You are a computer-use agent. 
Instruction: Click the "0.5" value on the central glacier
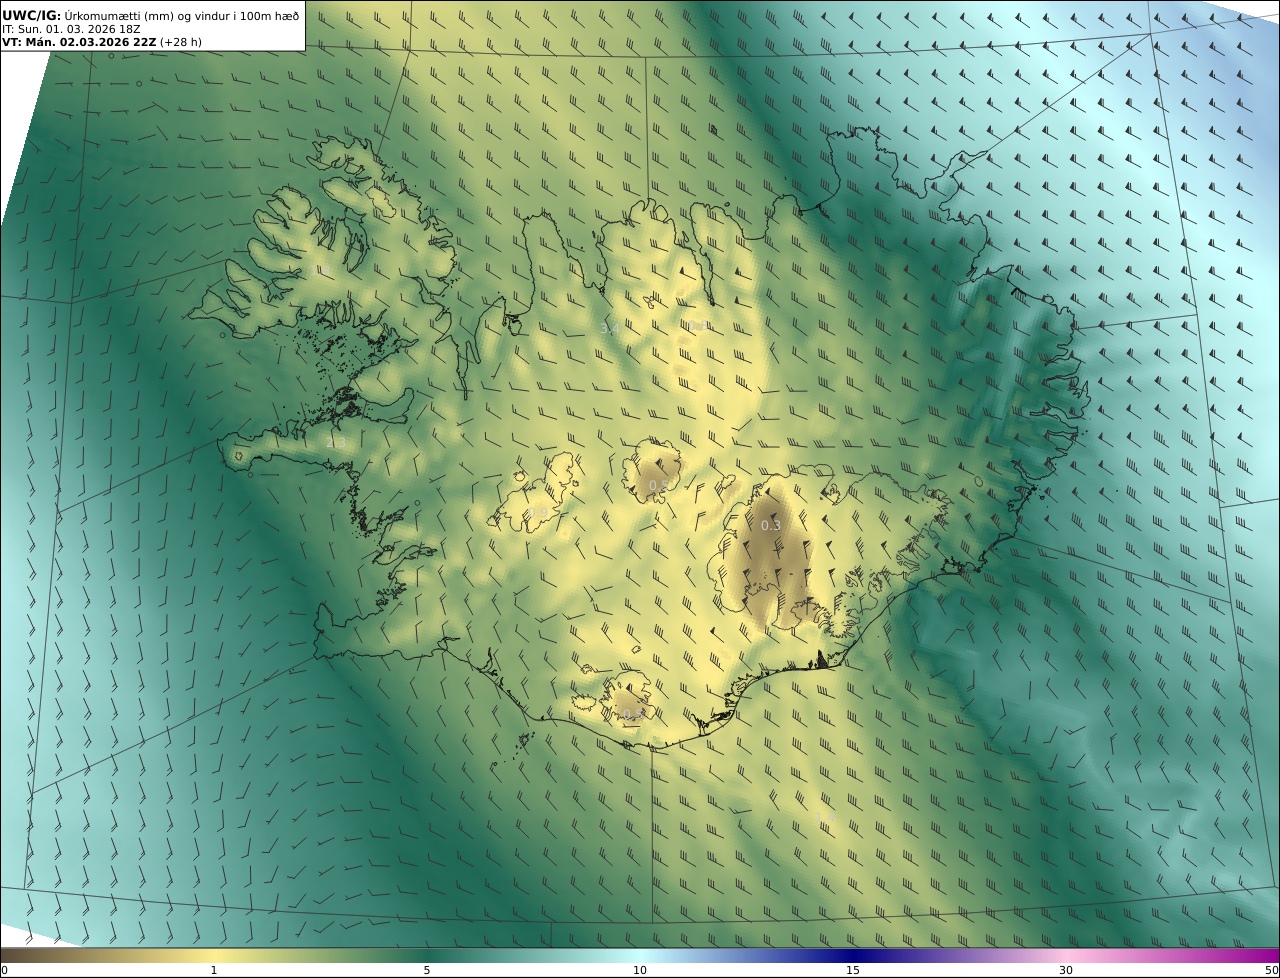(x=659, y=485)
